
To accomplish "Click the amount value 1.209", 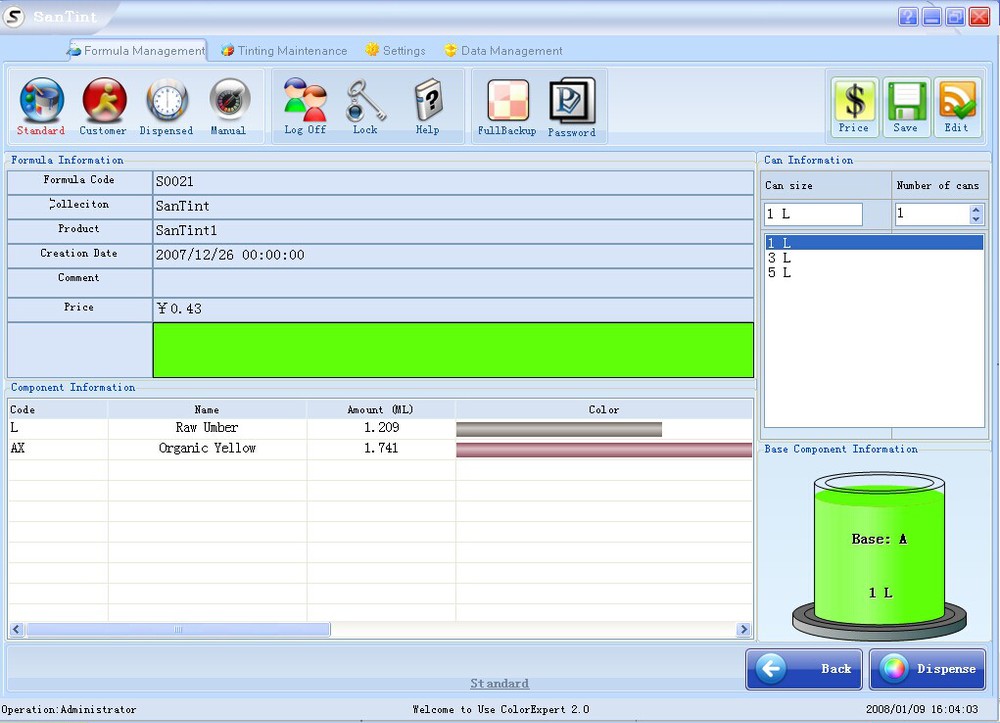I will pyautogui.click(x=381, y=428).
